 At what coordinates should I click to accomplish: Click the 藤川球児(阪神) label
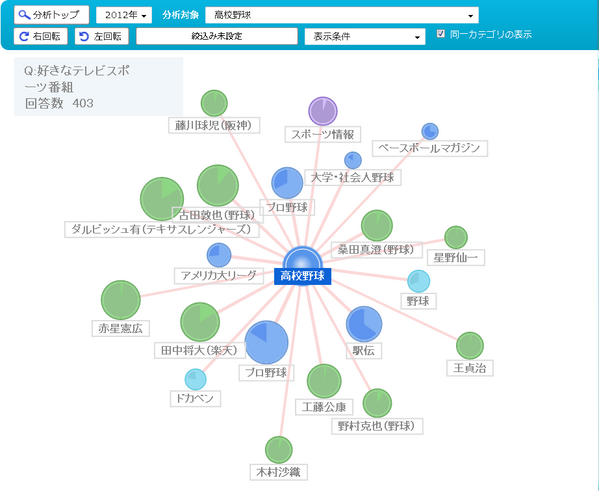[214, 125]
